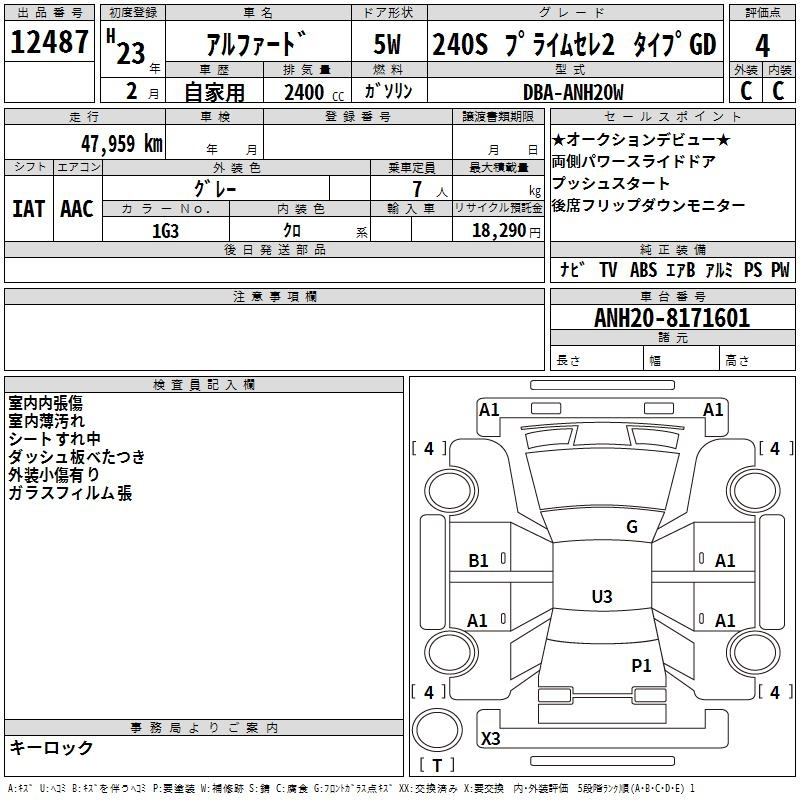Click the color code 1G3
800x800 pixels.
click(165, 231)
